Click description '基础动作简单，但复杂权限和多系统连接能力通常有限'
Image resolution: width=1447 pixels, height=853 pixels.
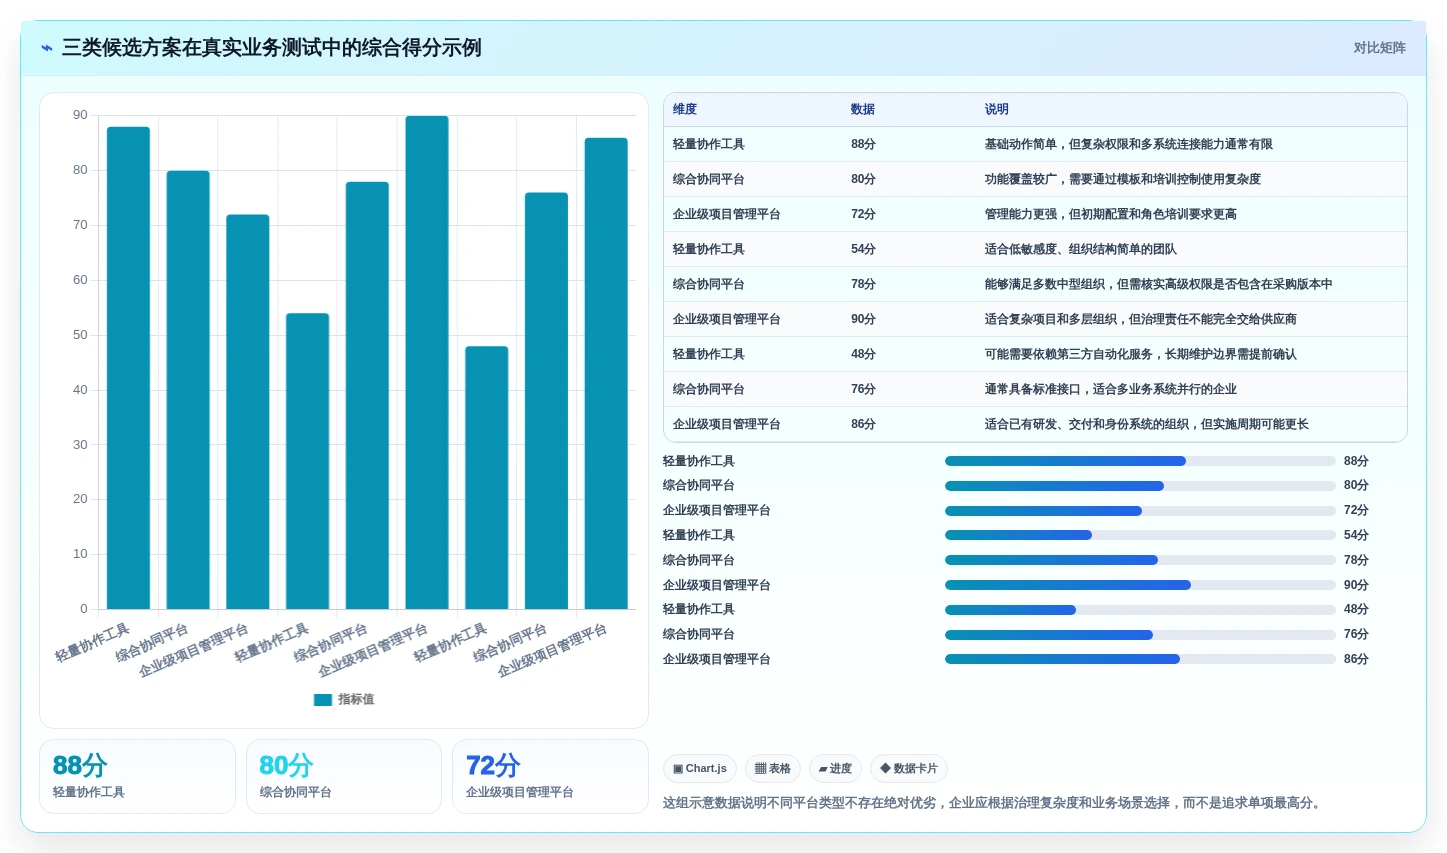(x=1129, y=145)
